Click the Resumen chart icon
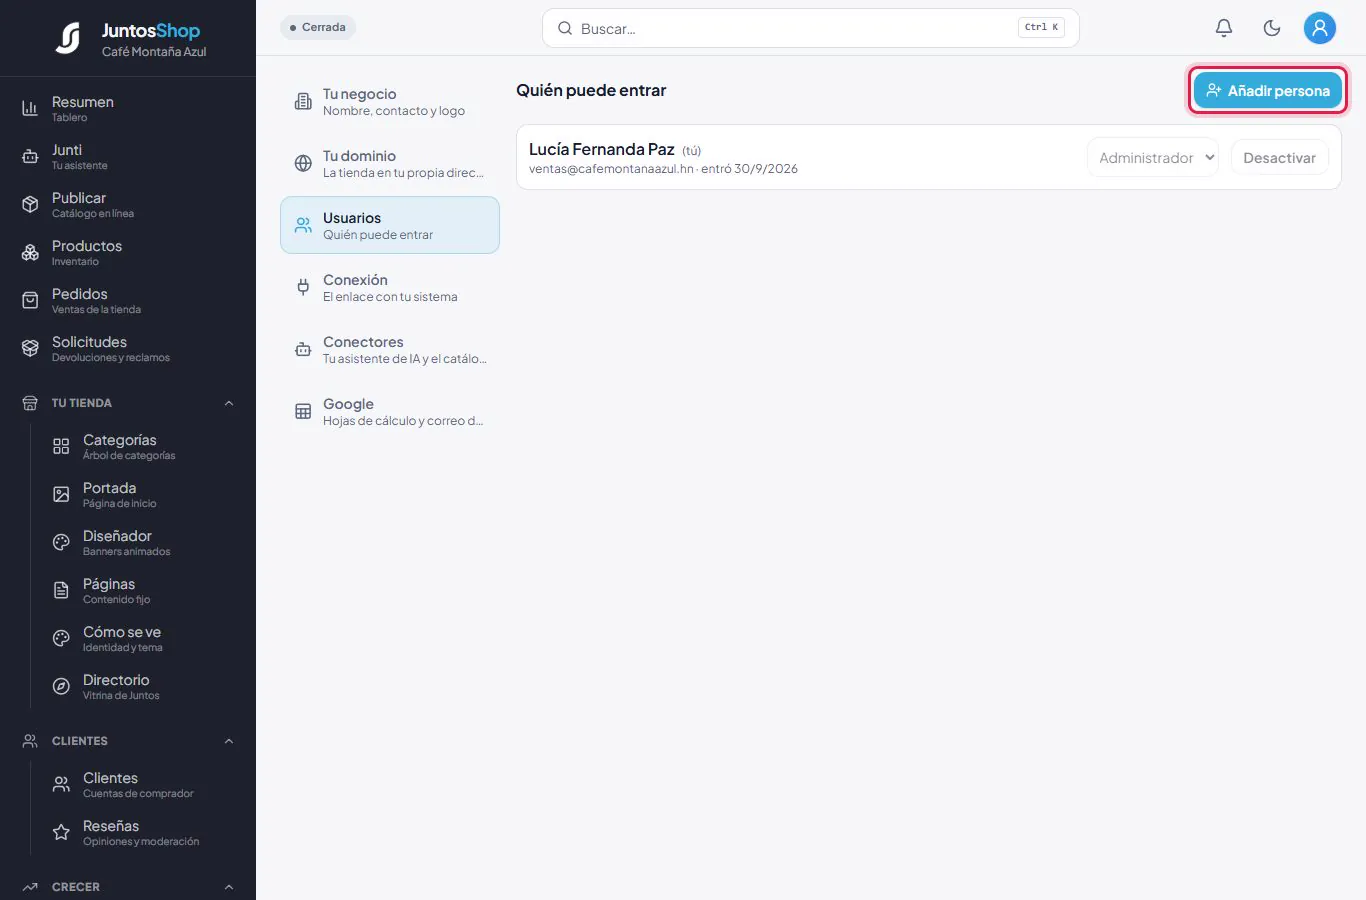 [x=30, y=108]
